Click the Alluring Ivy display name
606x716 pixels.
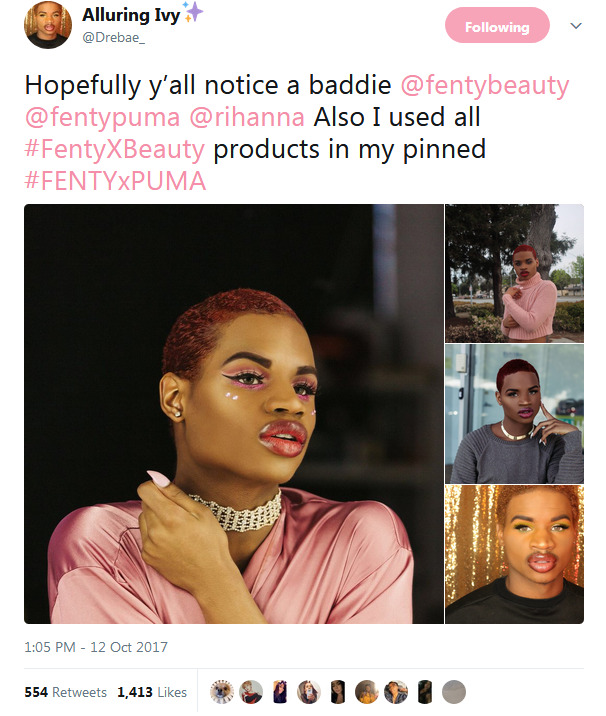132,15
